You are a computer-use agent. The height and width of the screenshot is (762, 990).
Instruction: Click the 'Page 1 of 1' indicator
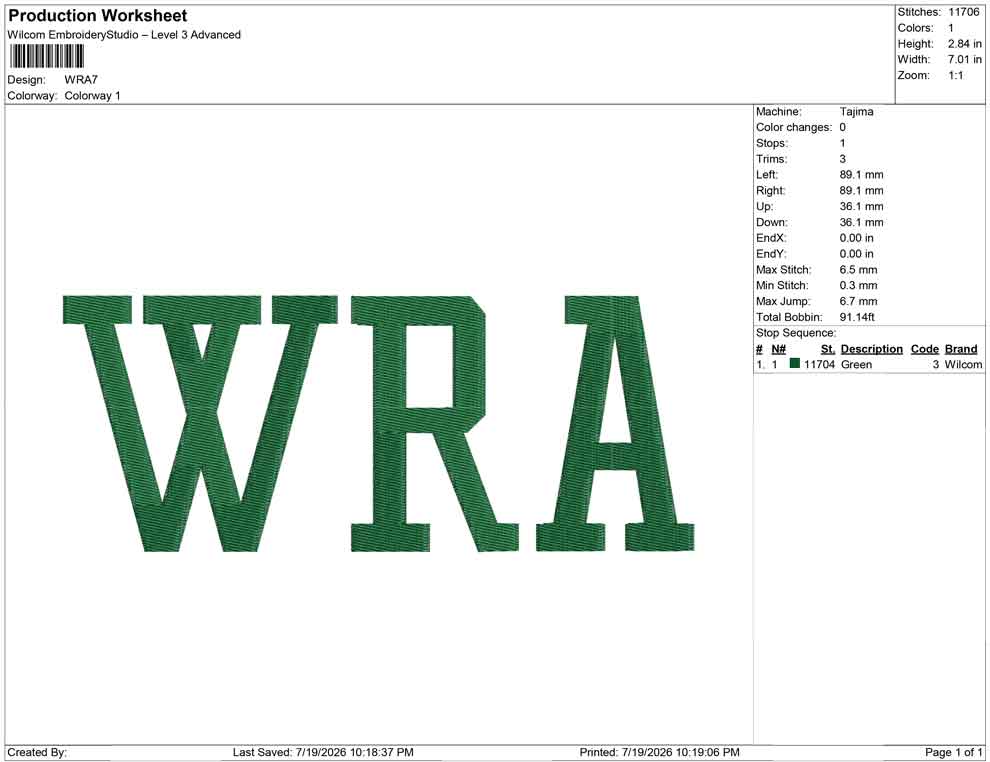tap(954, 753)
